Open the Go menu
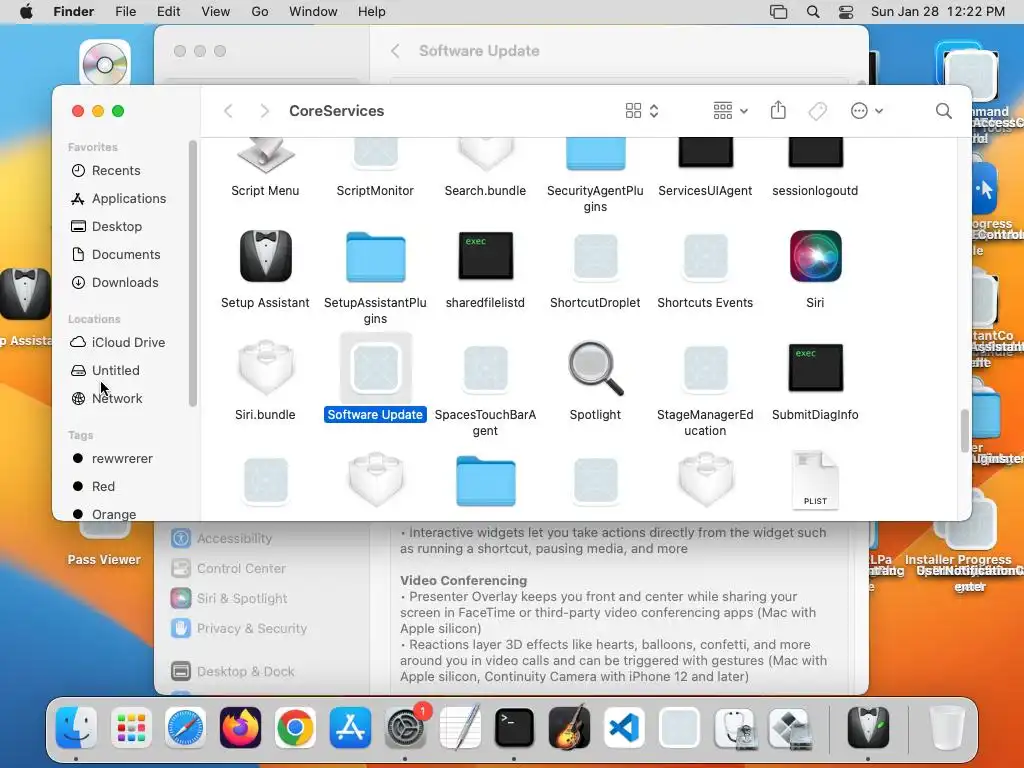This screenshot has width=1024, height=768. [260, 12]
